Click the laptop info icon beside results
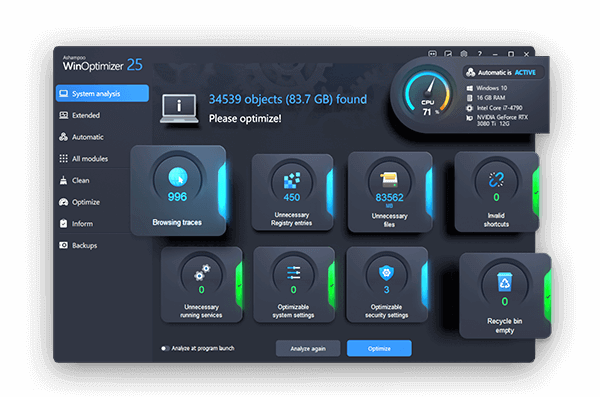Viewport: 600px width, 397px height. click(x=179, y=109)
